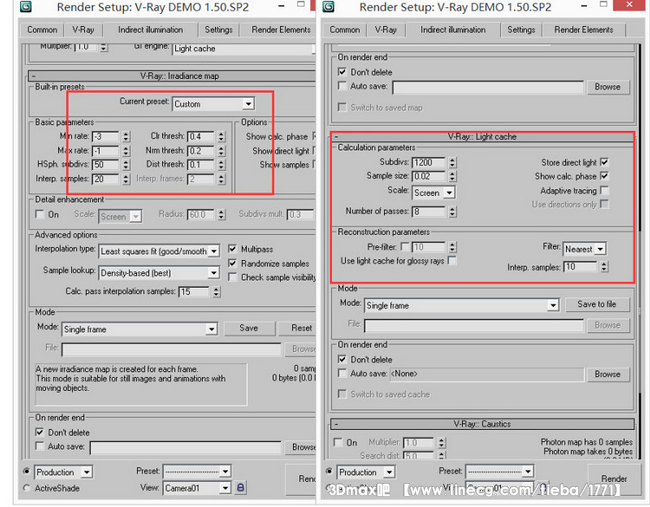650x507 pixels.
Task: Click the Dist thresh value field
Action: (x=201, y=165)
